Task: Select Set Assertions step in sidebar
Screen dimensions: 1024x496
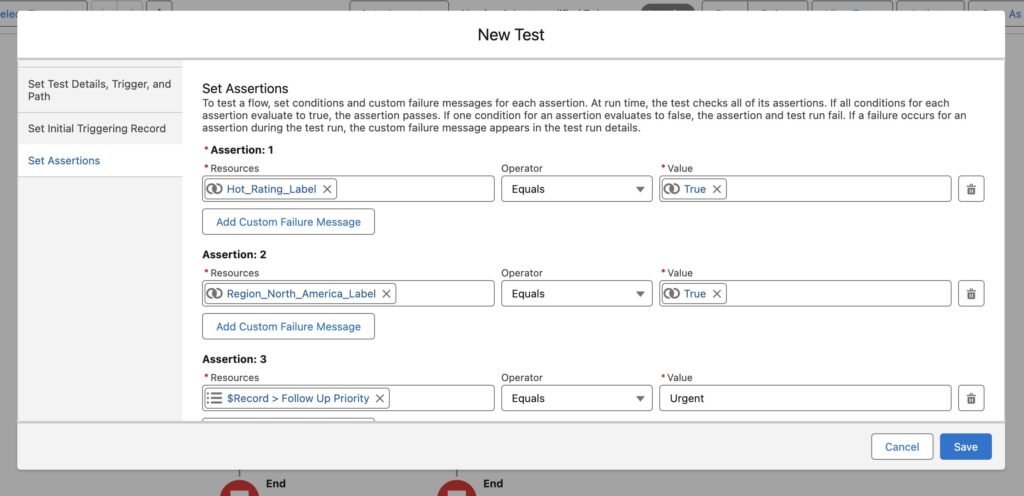Action: pos(64,160)
